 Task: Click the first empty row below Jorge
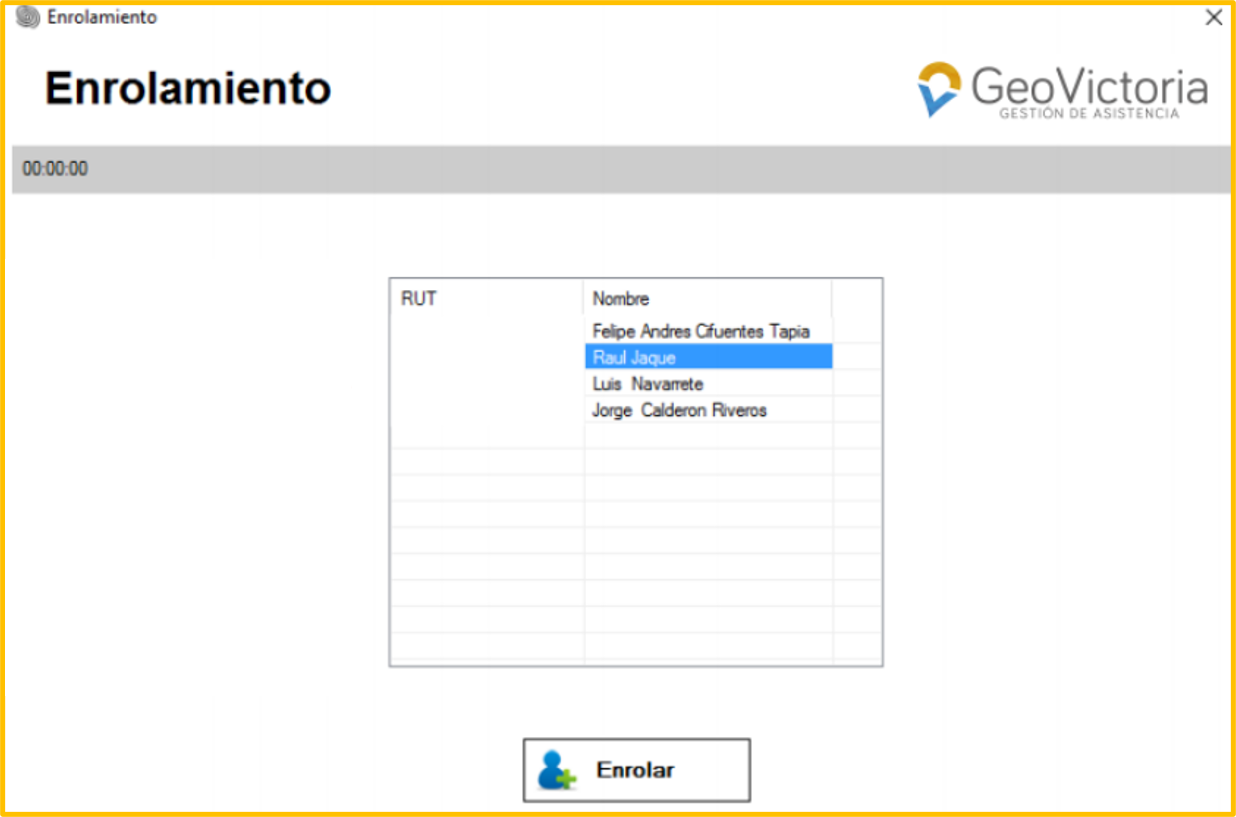tap(707, 436)
